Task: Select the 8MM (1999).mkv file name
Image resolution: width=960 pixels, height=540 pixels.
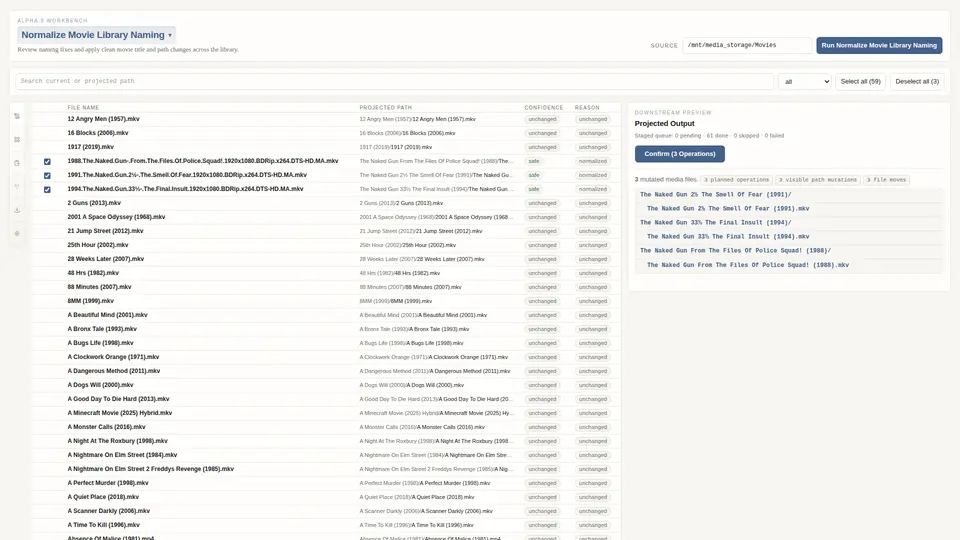Action: click(x=91, y=301)
